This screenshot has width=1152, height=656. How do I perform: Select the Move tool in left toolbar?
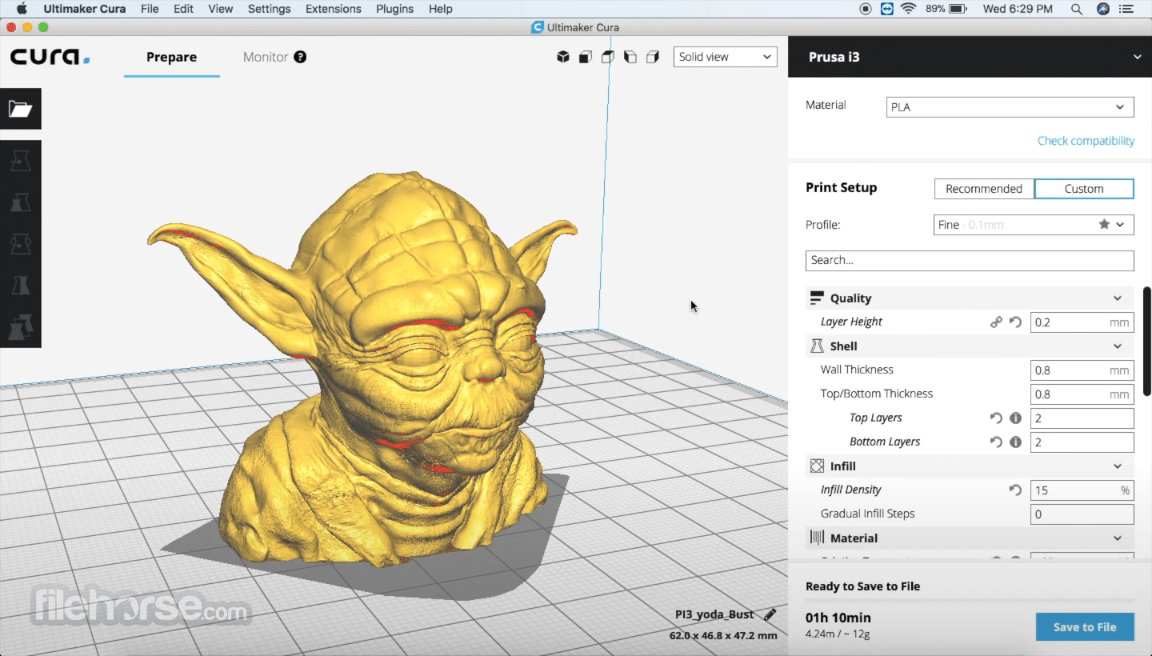pyautogui.click(x=21, y=161)
